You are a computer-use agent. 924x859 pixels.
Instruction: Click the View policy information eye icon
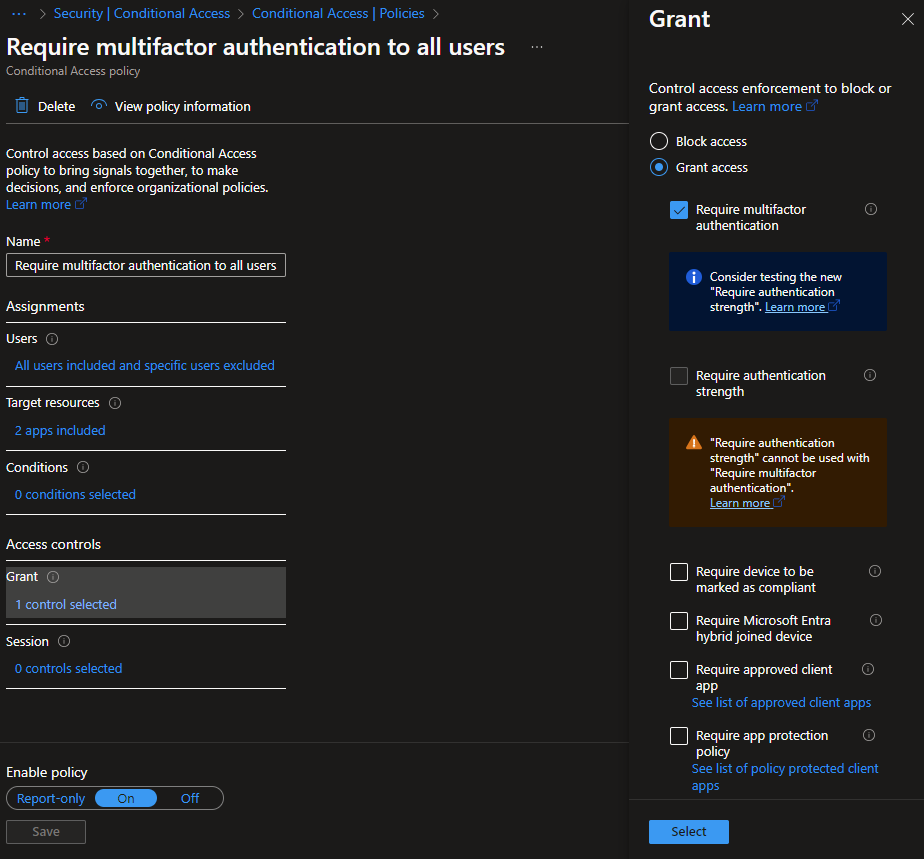pyautogui.click(x=98, y=105)
